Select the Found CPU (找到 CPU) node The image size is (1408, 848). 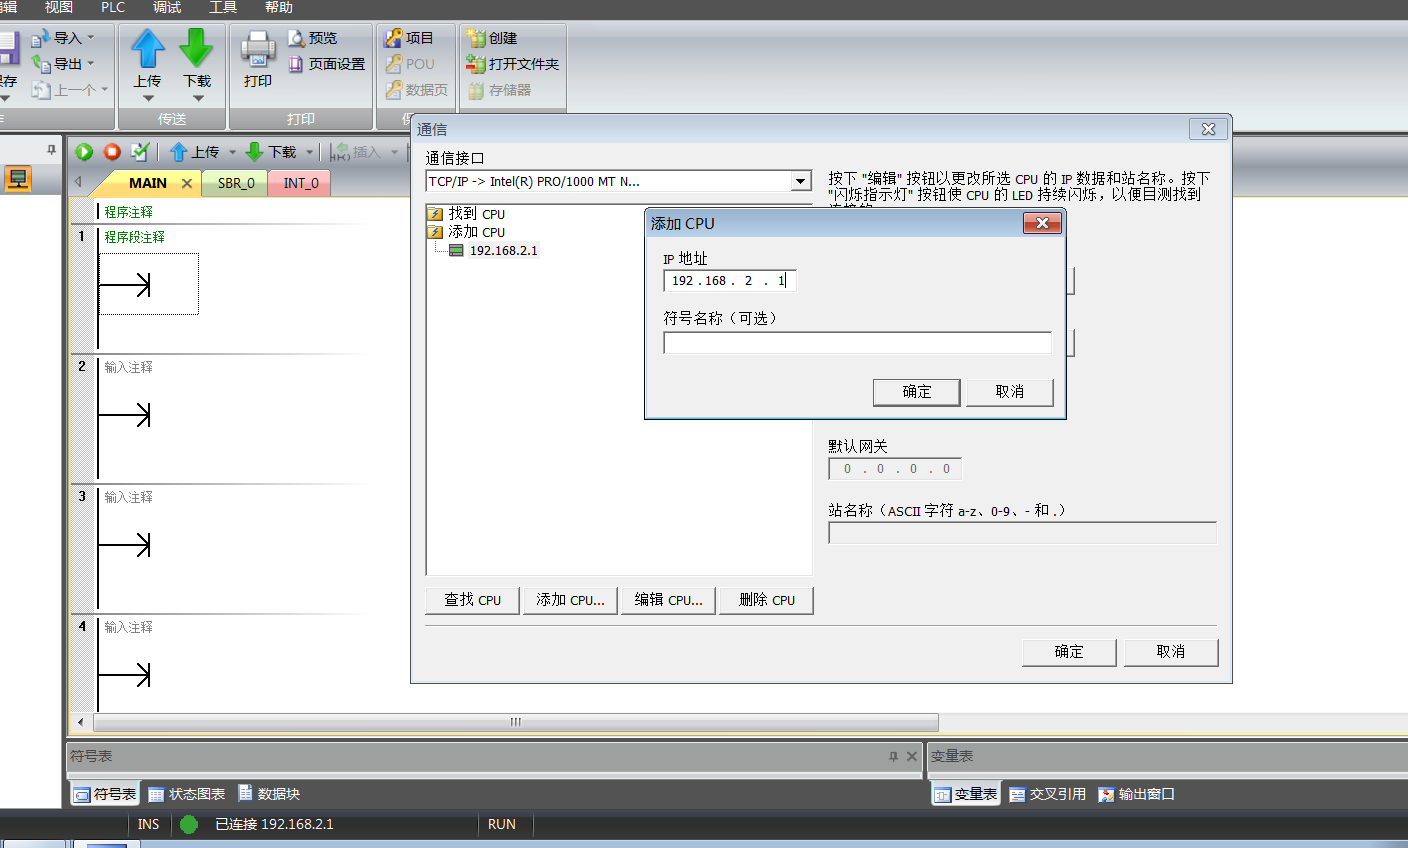coord(476,214)
